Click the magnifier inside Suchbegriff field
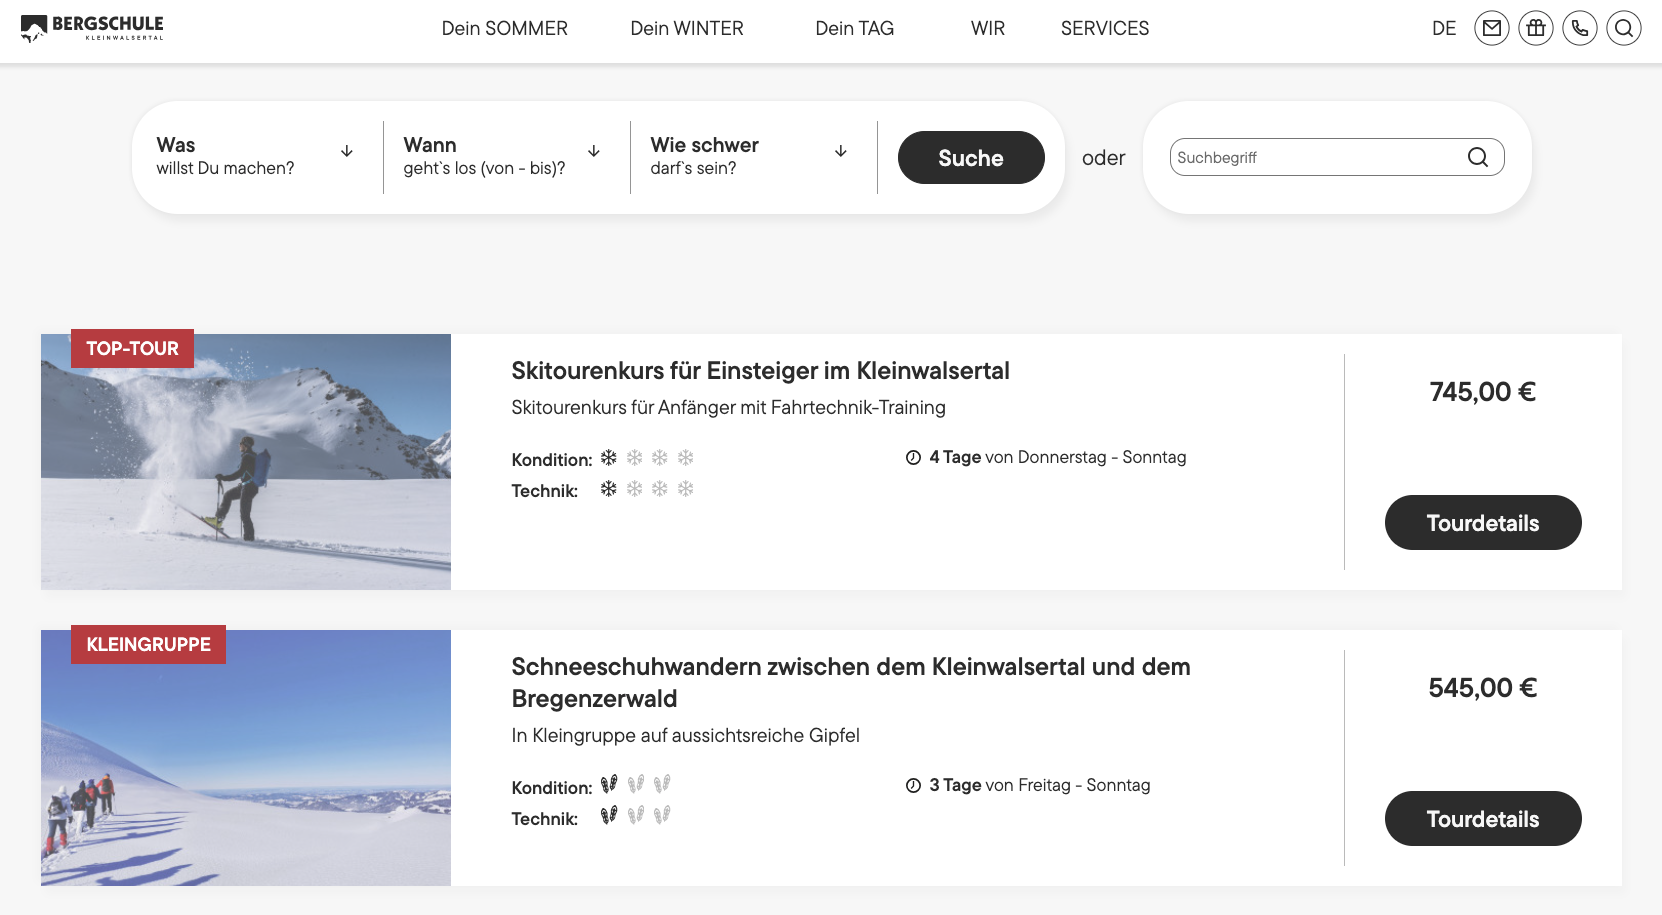 click(x=1477, y=157)
